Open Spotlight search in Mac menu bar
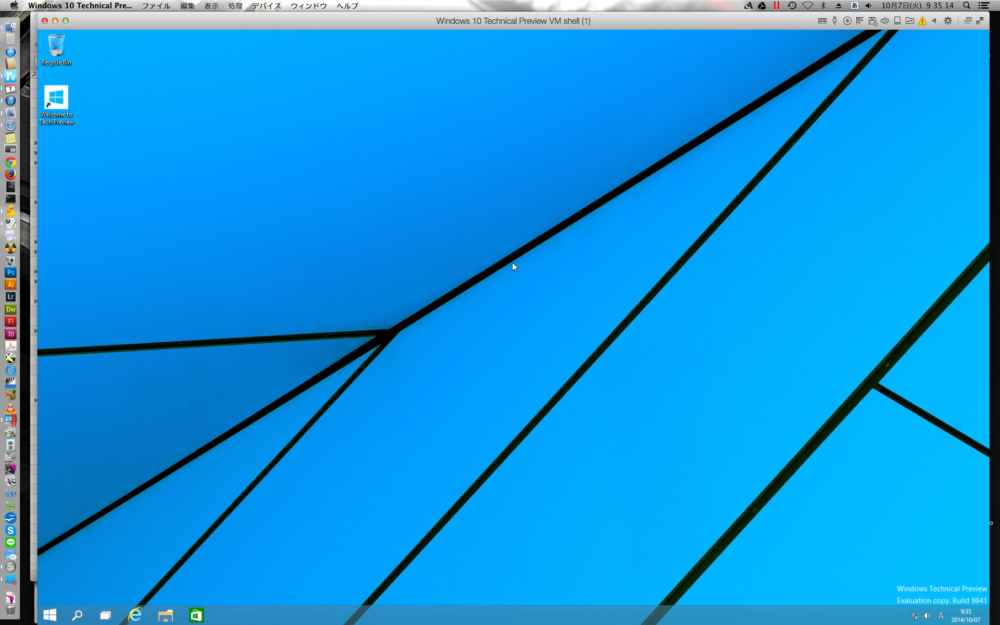The height and width of the screenshot is (625, 1000). pyautogui.click(x=965, y=6)
